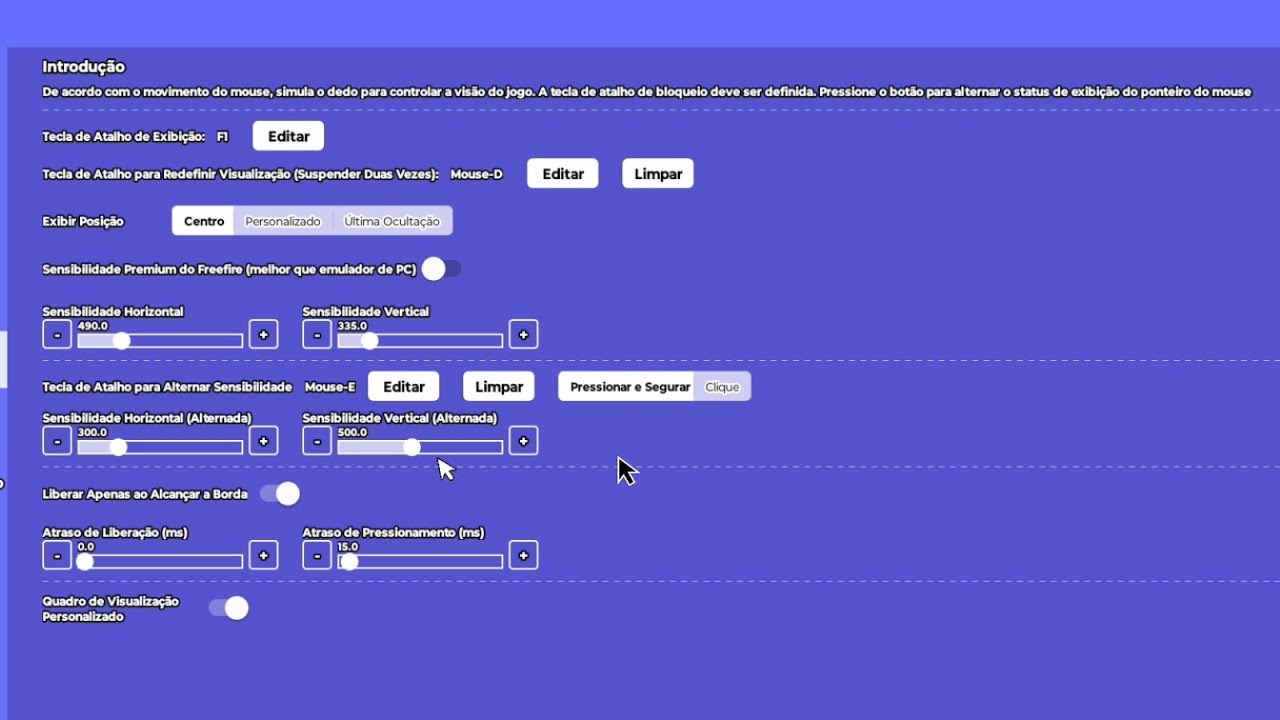This screenshot has width=1280, height=720.
Task: Choose Clique mode for sensitivity toggle
Action: [x=722, y=387]
